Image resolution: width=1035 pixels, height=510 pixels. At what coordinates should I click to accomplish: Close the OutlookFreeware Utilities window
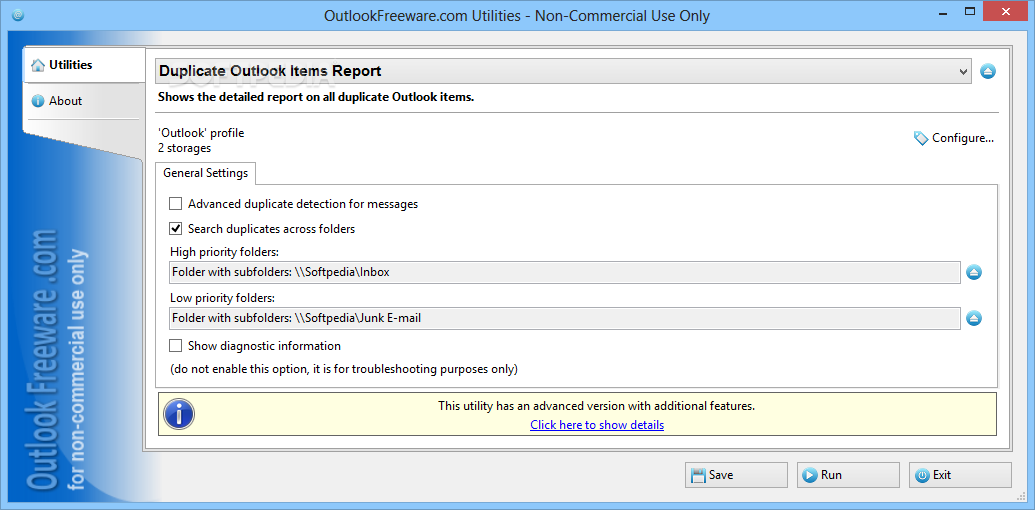(1006, 12)
